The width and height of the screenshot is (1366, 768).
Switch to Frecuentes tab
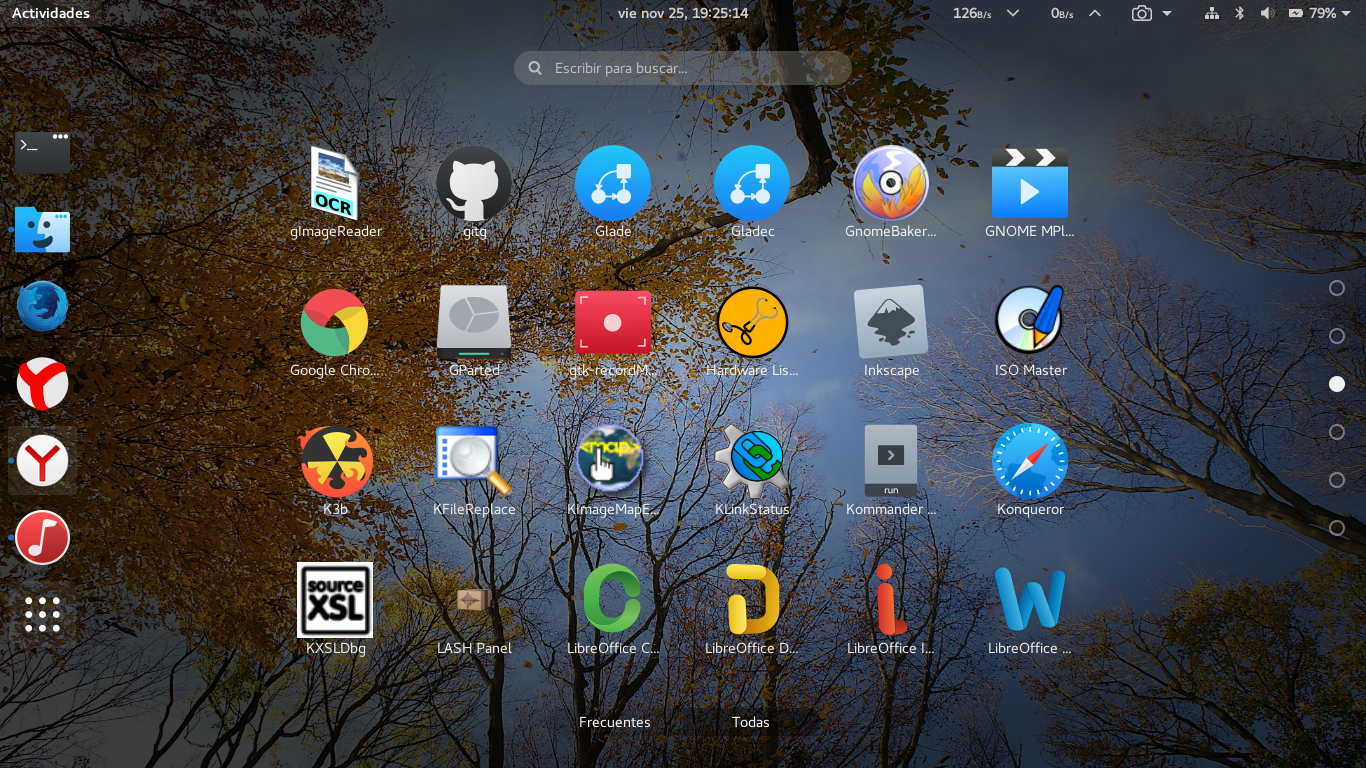615,722
